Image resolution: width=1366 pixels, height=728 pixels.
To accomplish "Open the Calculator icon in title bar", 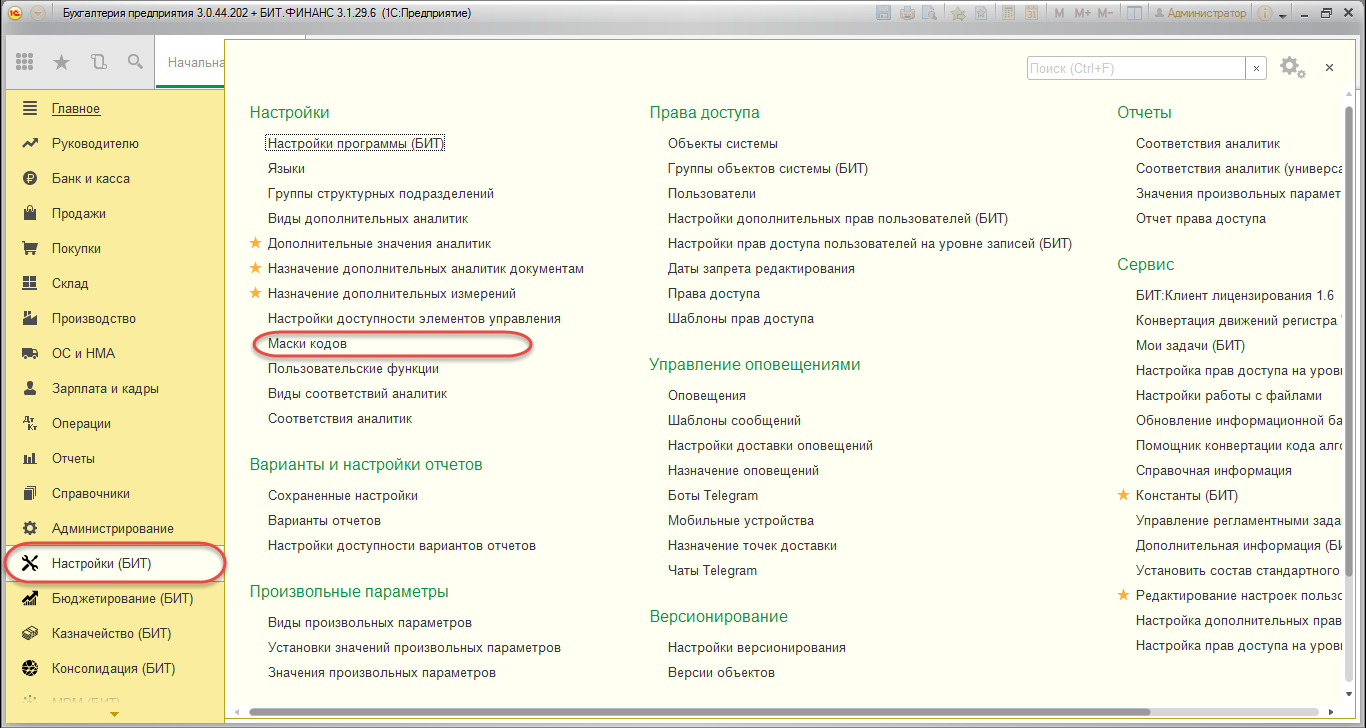I will (1007, 13).
